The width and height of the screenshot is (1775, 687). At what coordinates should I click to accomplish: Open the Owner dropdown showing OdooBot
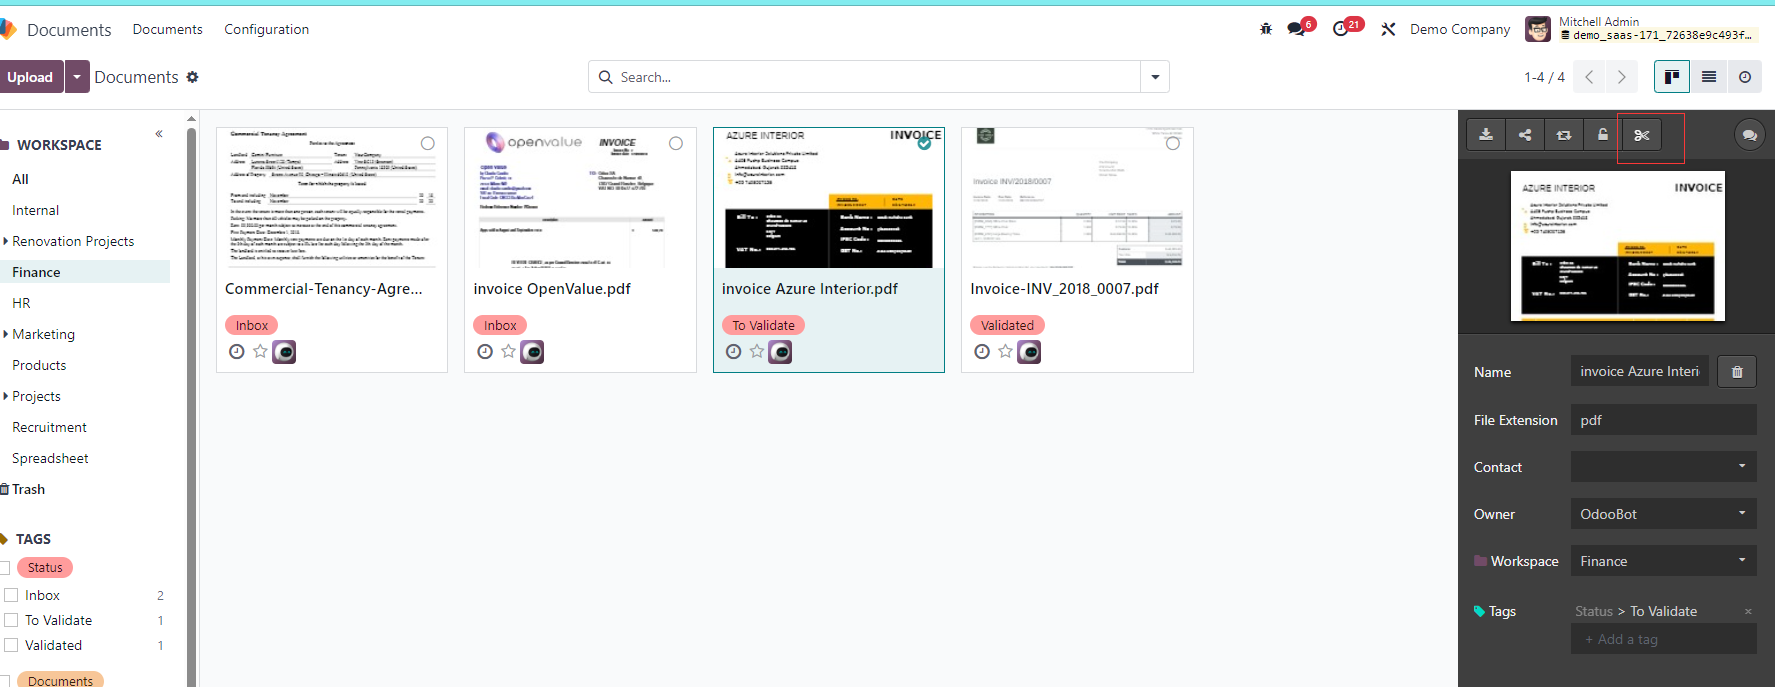[1663, 514]
